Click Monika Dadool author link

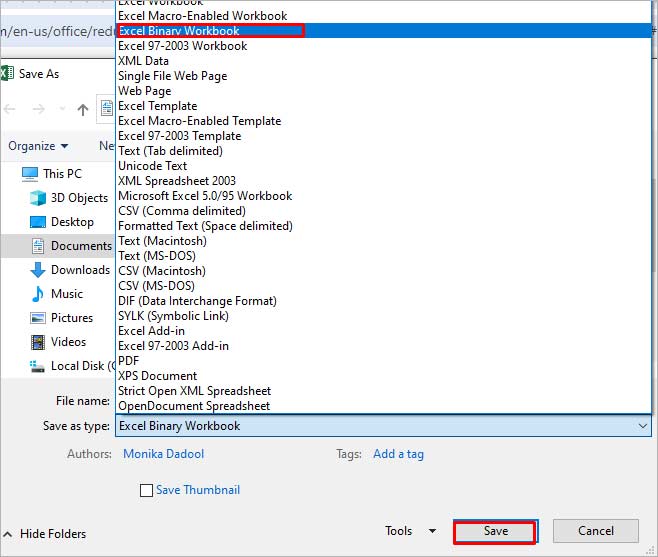[164, 454]
